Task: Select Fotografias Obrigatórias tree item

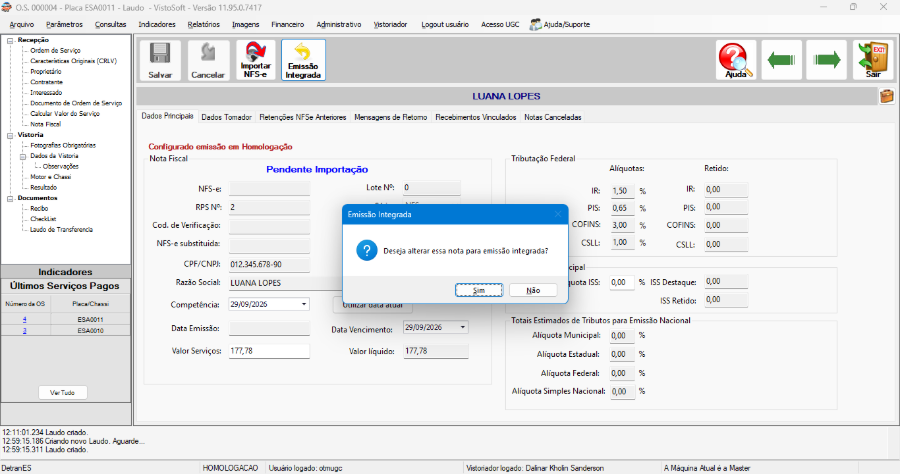Action: [63, 145]
